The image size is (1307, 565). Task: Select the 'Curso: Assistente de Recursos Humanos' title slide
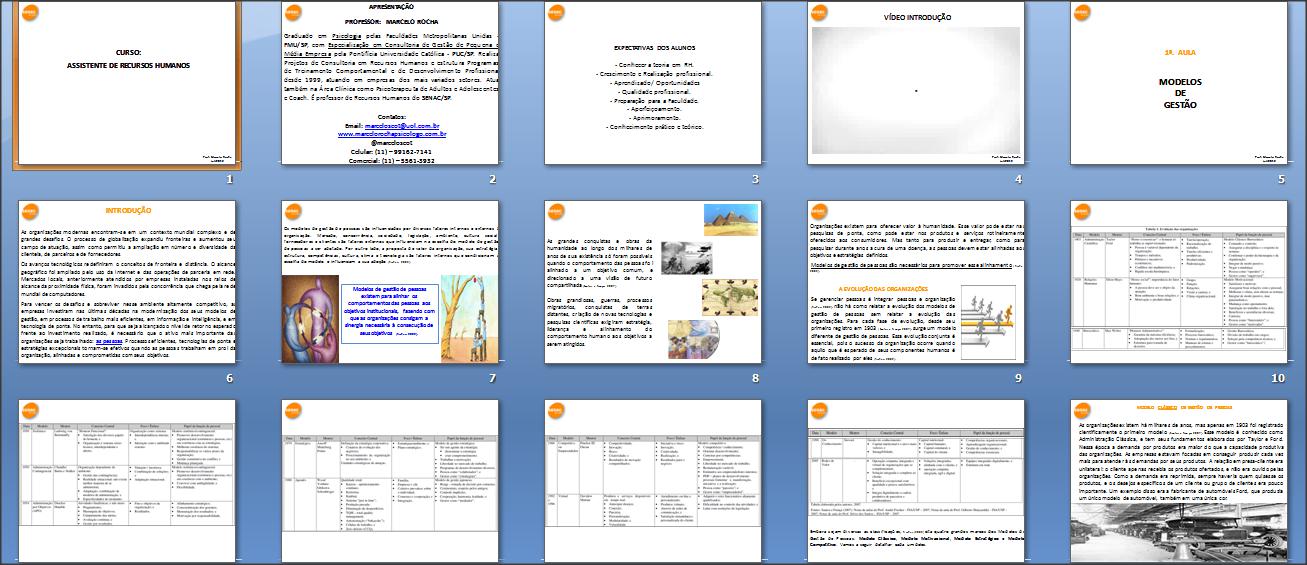click(x=127, y=82)
